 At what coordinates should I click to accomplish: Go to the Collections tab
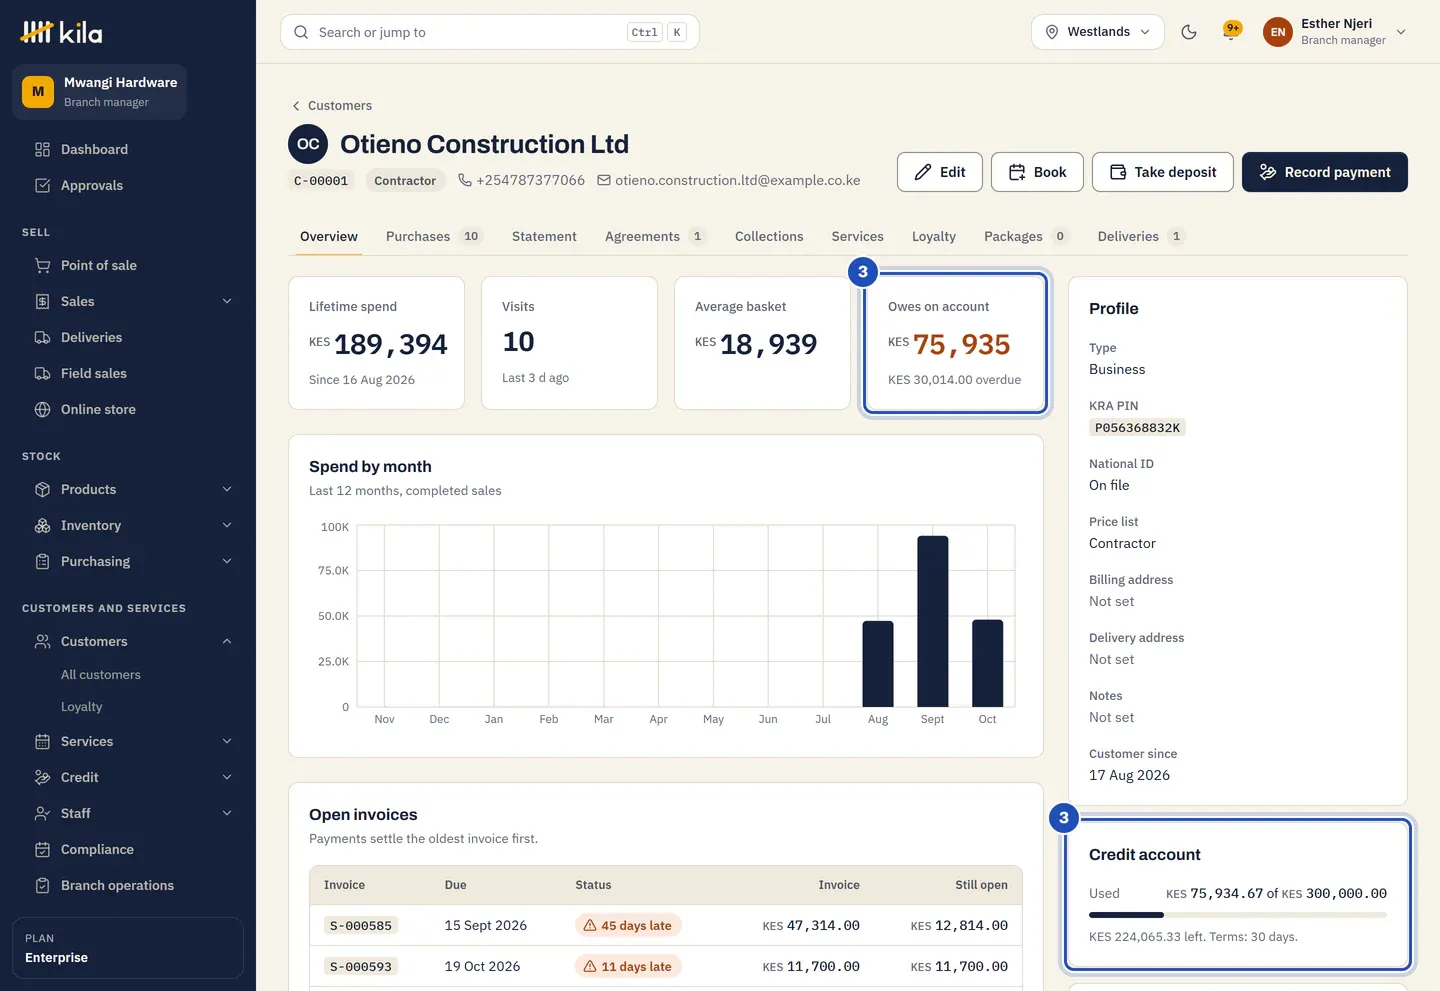769,236
